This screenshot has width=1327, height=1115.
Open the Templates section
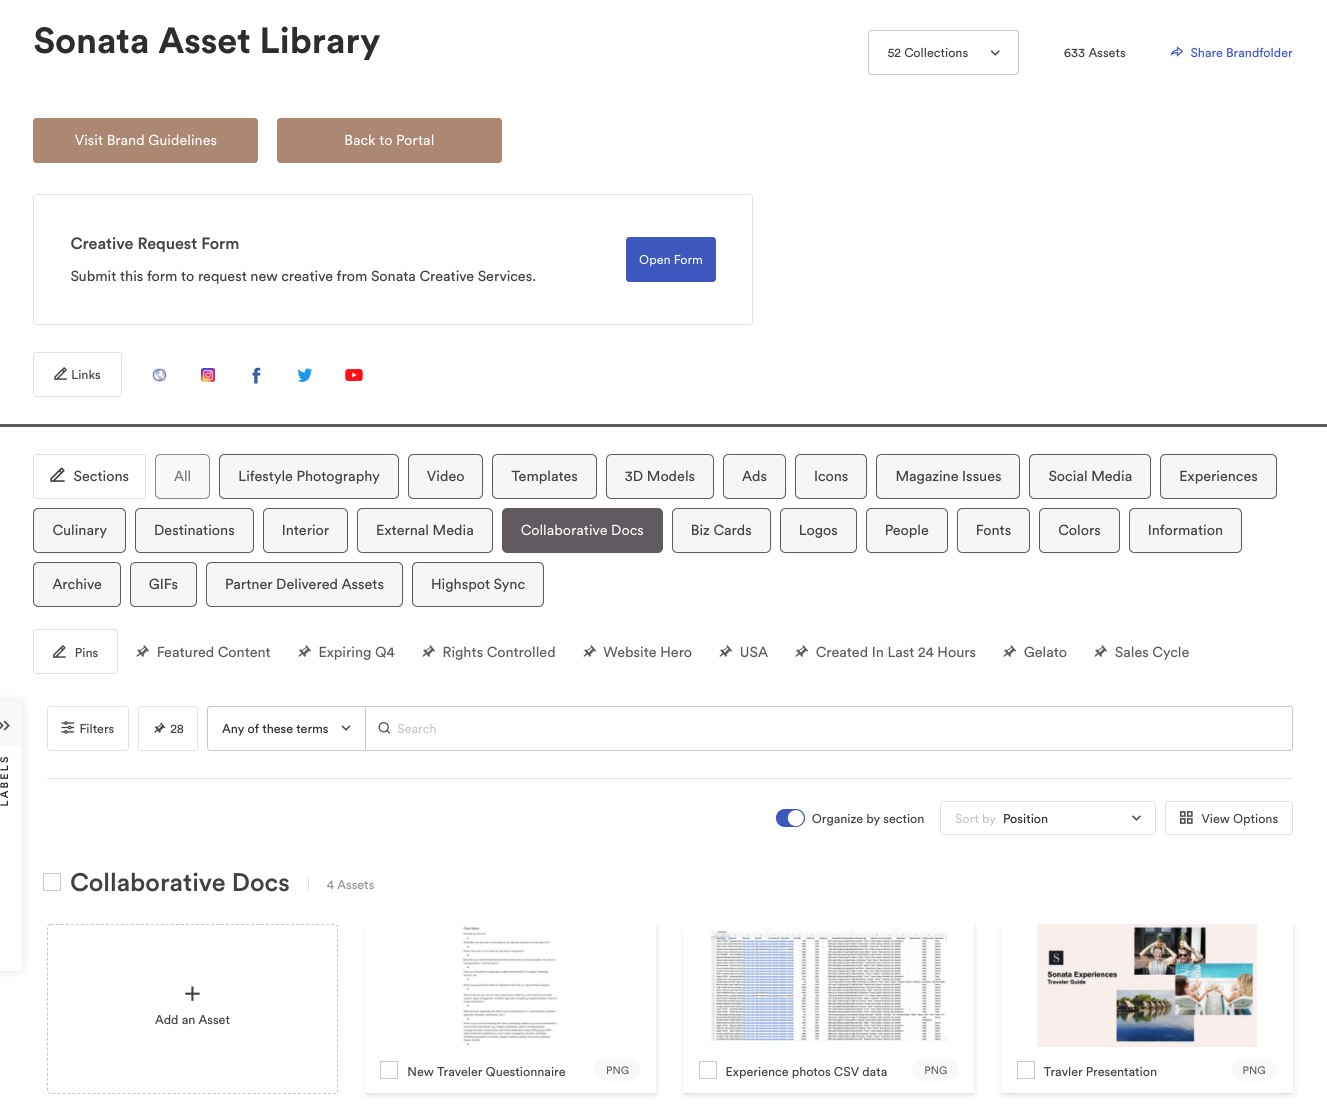[x=544, y=476]
